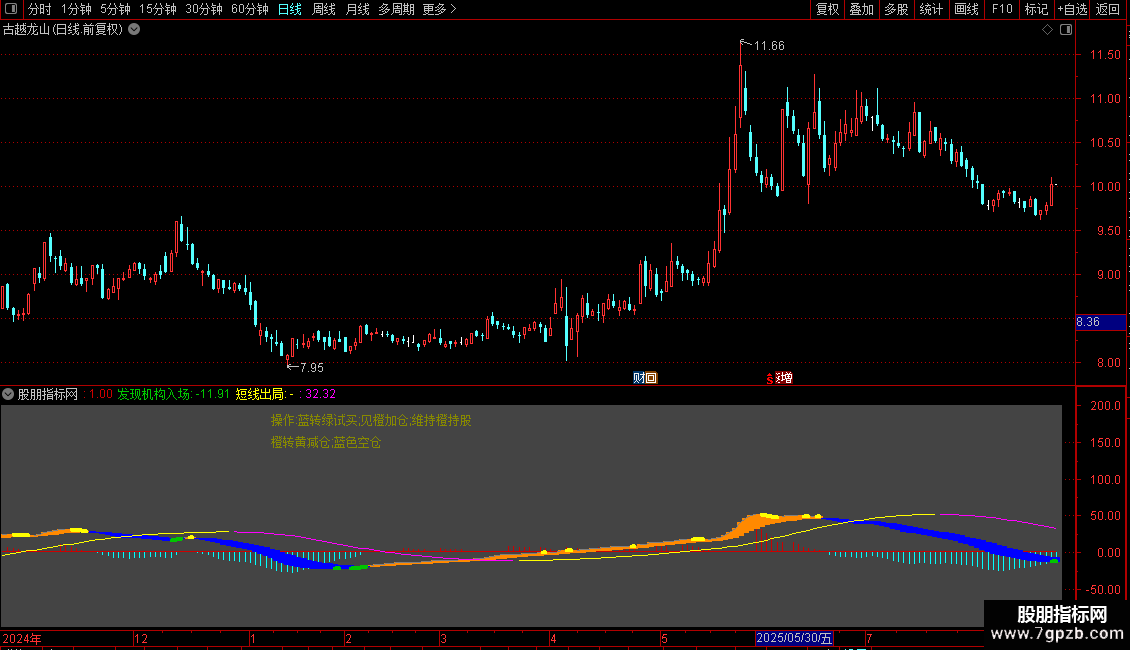This screenshot has width=1130, height=650.
Task: Click month 12 on the time axis
Action: [141, 638]
